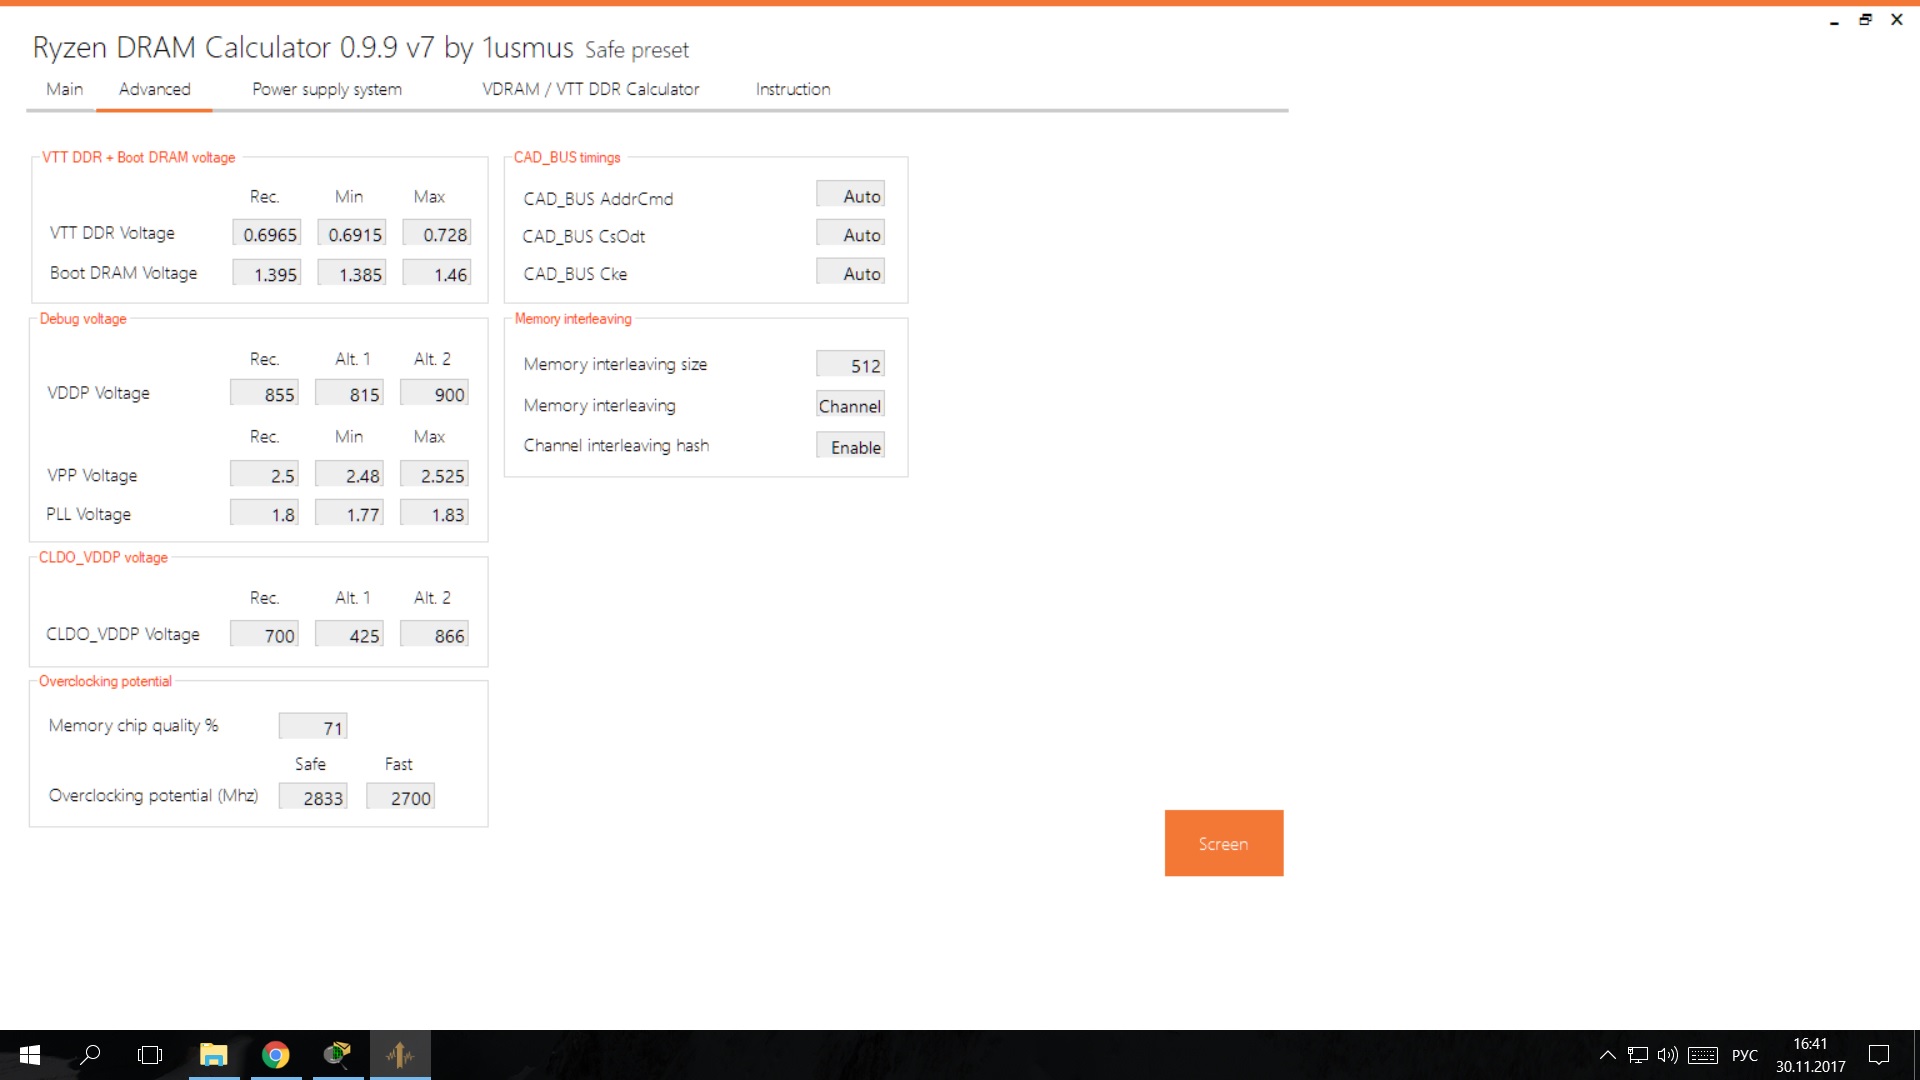1920x1080 pixels.
Task: Open File Explorer from taskbar
Action: pyautogui.click(x=213, y=1055)
